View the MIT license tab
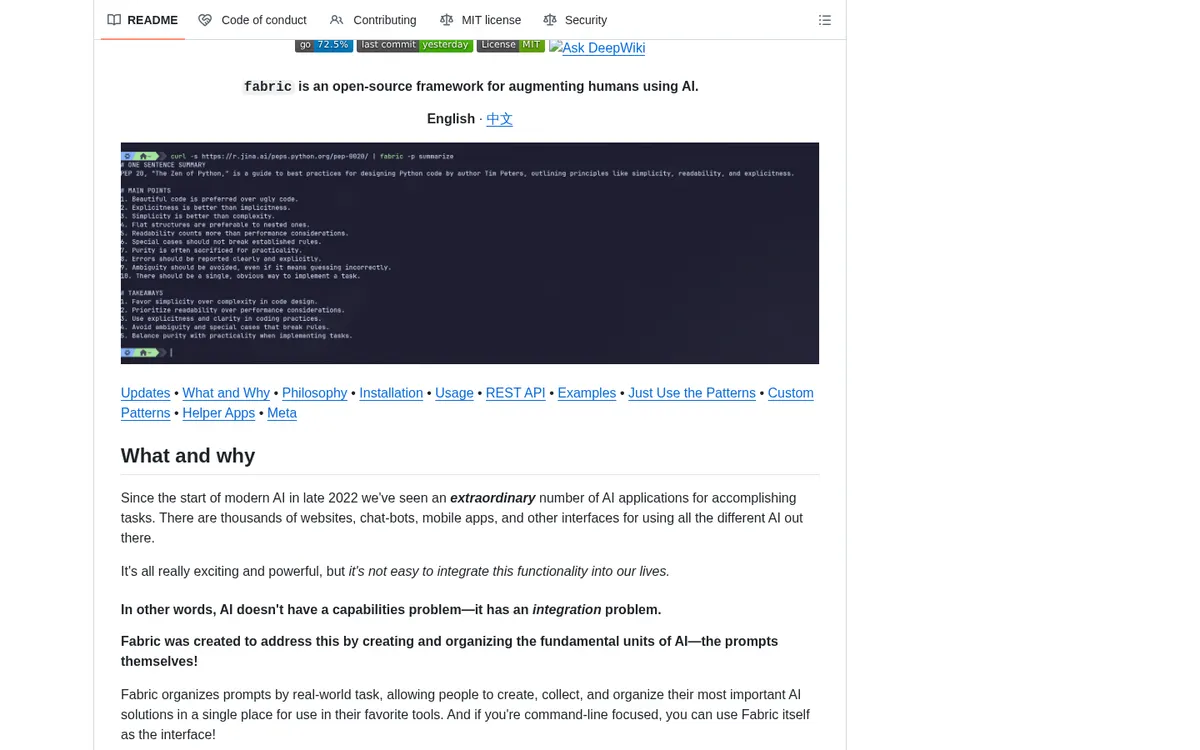 pos(480,20)
